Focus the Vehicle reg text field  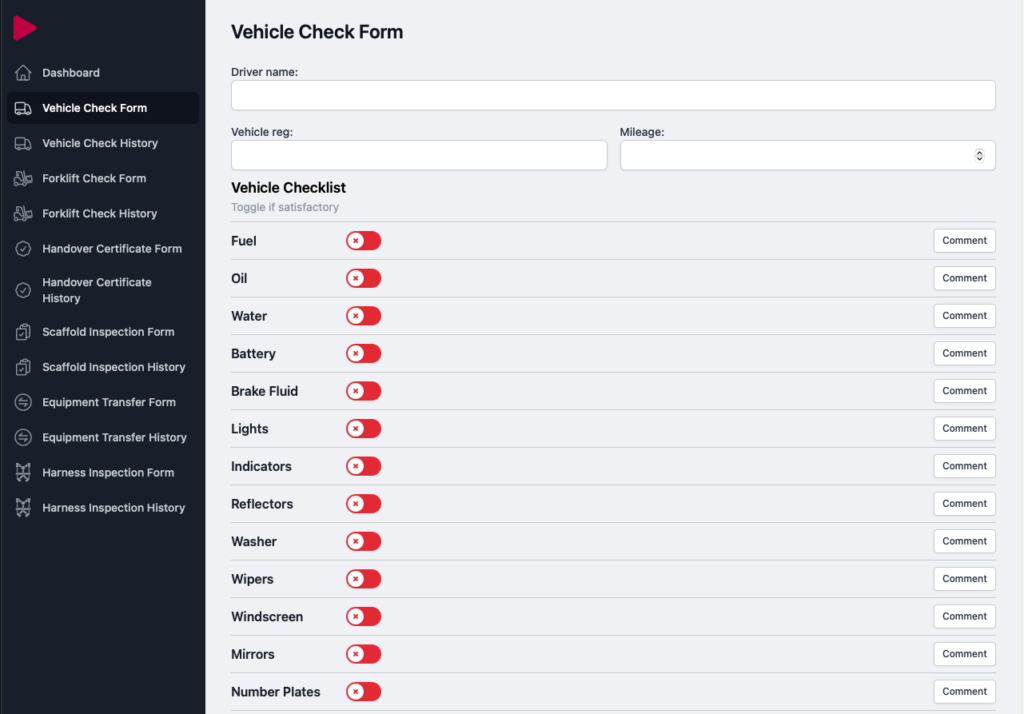tap(418, 155)
